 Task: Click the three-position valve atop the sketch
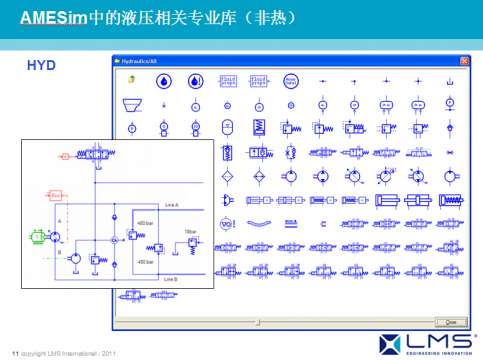pos(96,154)
